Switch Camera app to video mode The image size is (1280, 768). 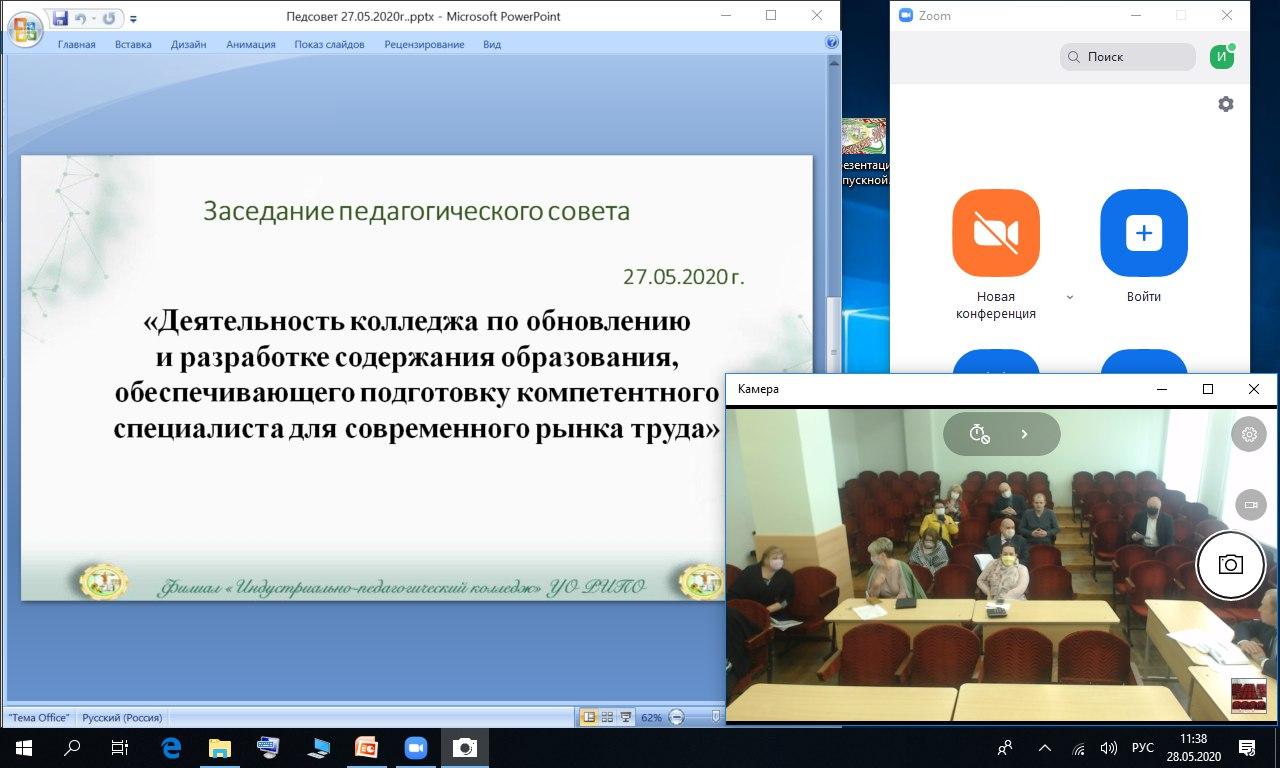(1249, 505)
